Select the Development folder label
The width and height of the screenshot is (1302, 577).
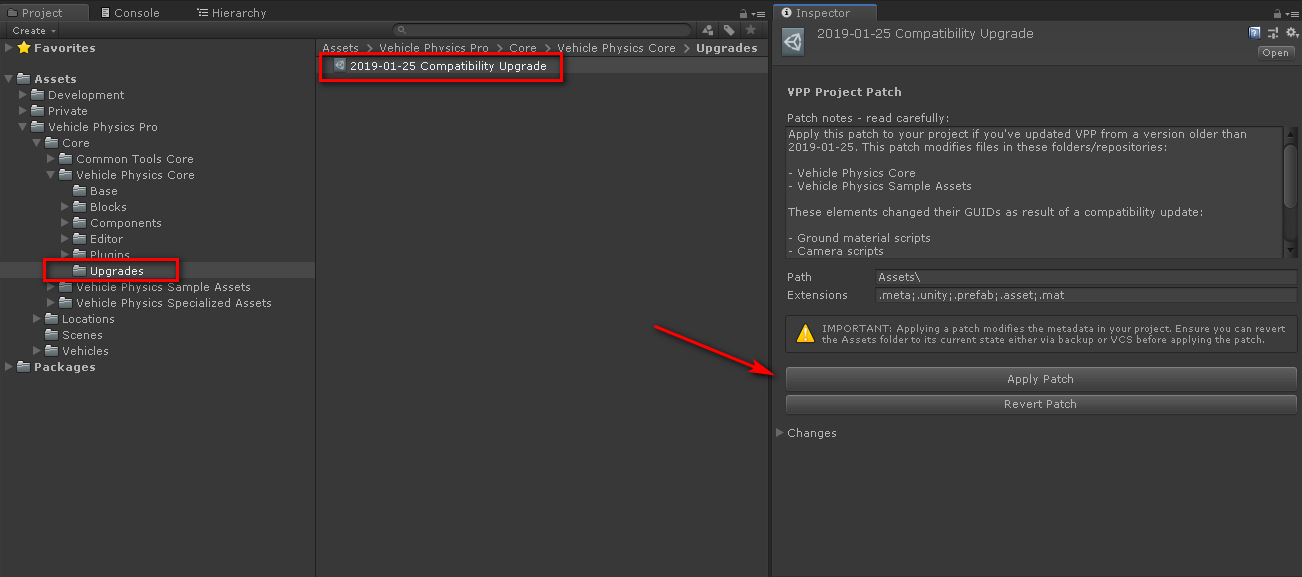click(x=86, y=95)
